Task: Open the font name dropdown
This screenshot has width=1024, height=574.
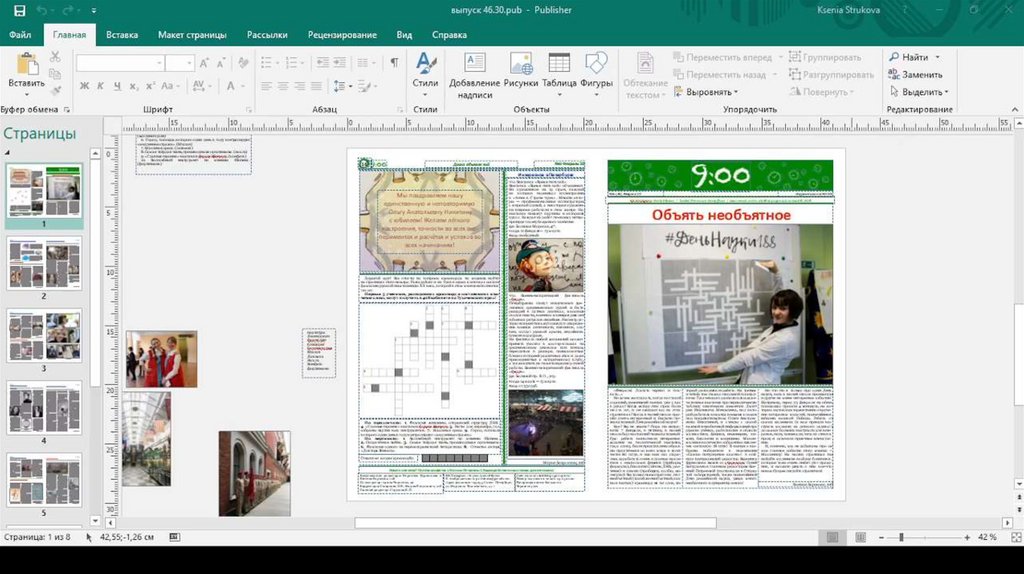Action: (158, 63)
